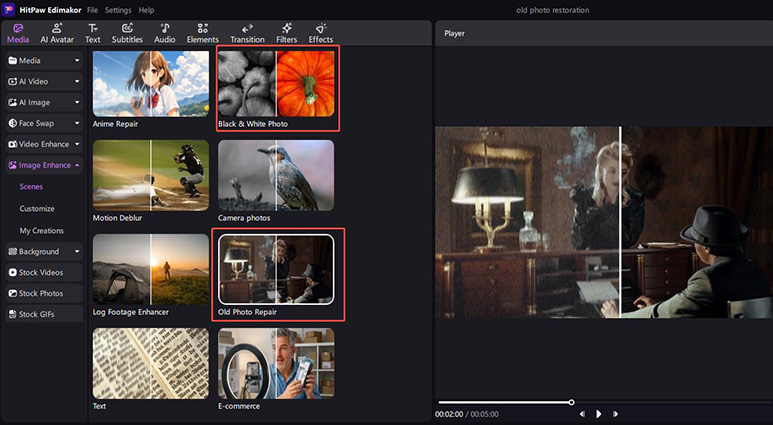Open the Help menu

click(146, 10)
